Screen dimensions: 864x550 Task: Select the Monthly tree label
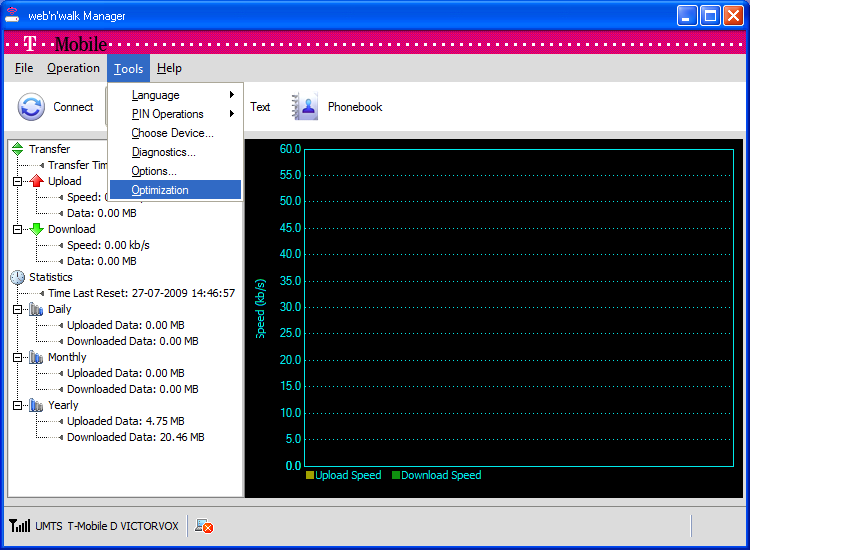tap(67, 357)
